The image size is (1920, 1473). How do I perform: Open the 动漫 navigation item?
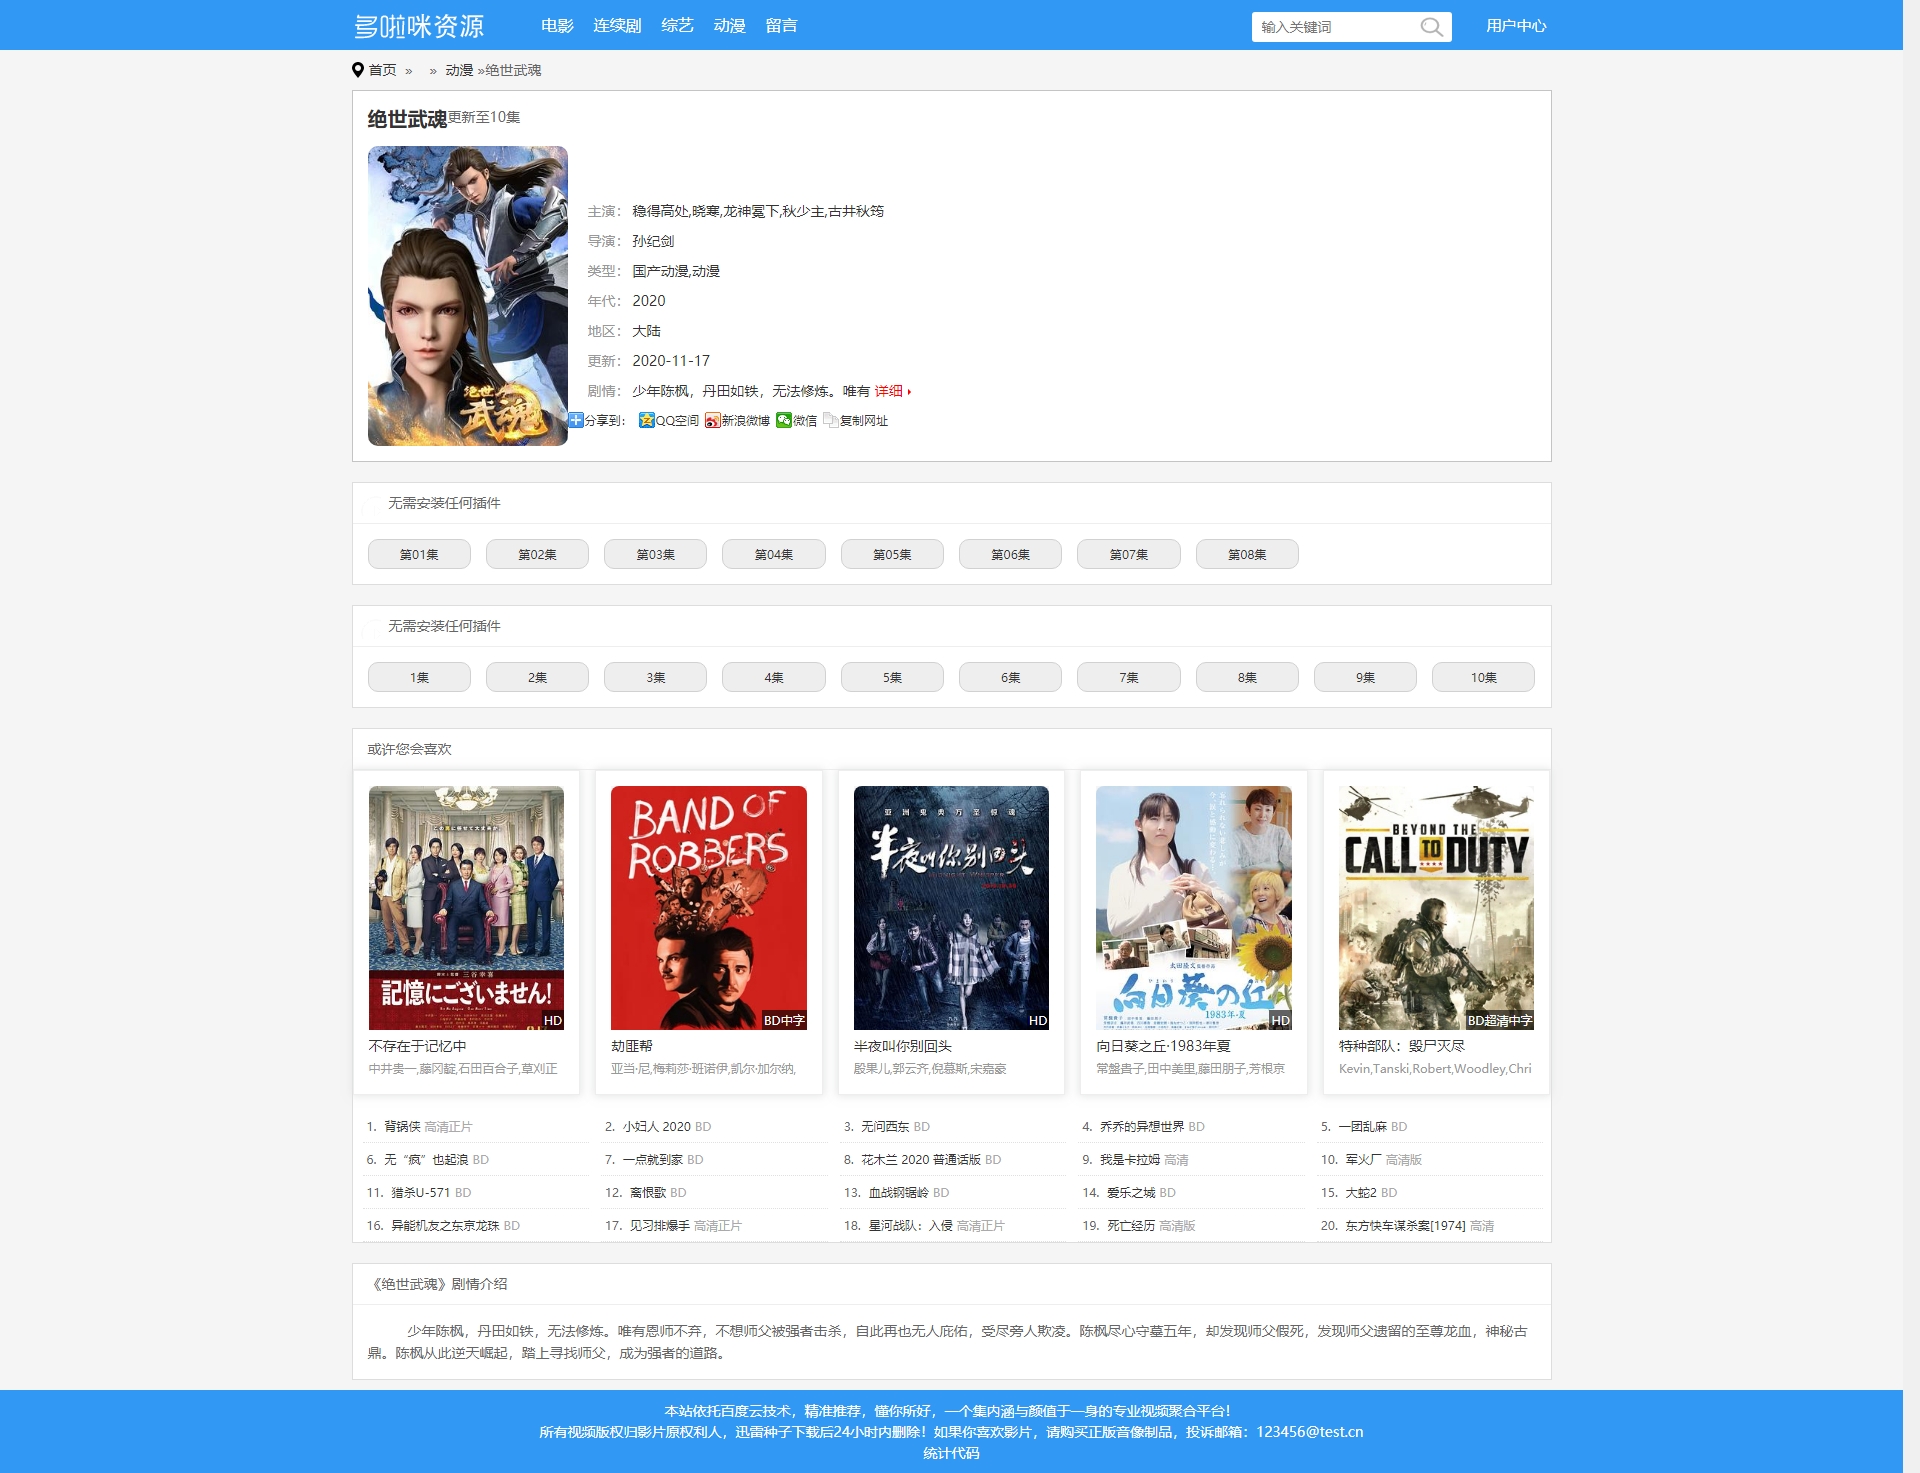(x=729, y=26)
